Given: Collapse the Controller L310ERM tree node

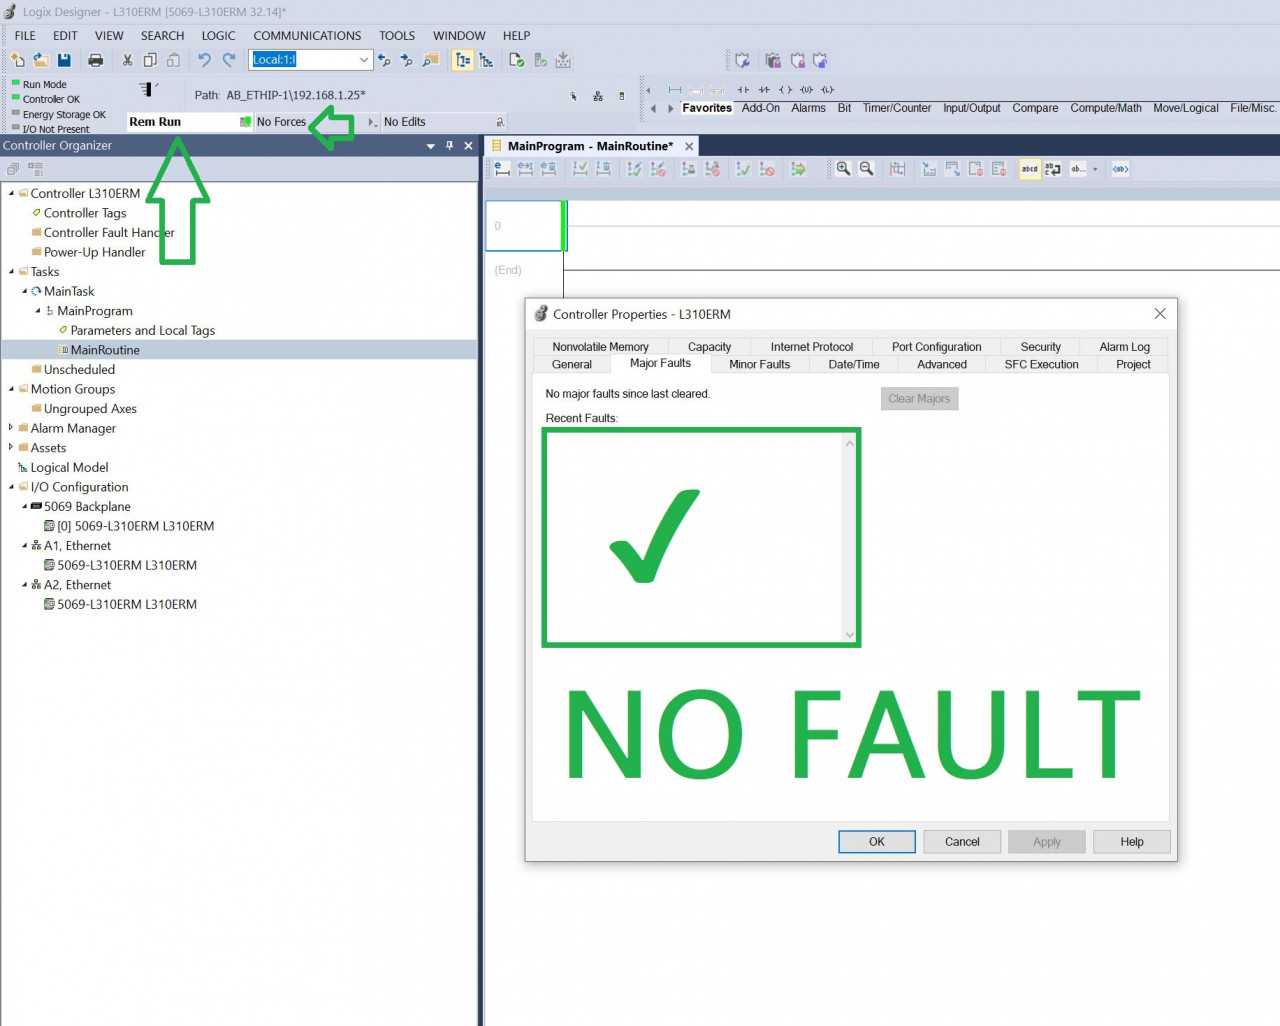Looking at the screenshot, I should 11,193.
